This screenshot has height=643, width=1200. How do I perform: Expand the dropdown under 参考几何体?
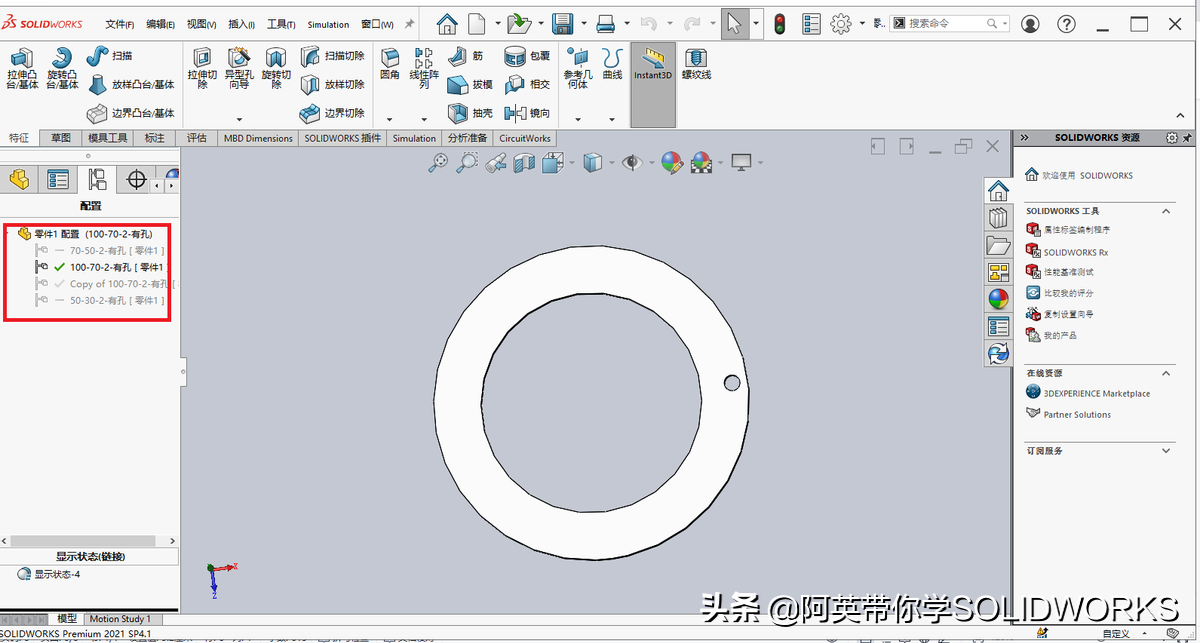[577, 118]
